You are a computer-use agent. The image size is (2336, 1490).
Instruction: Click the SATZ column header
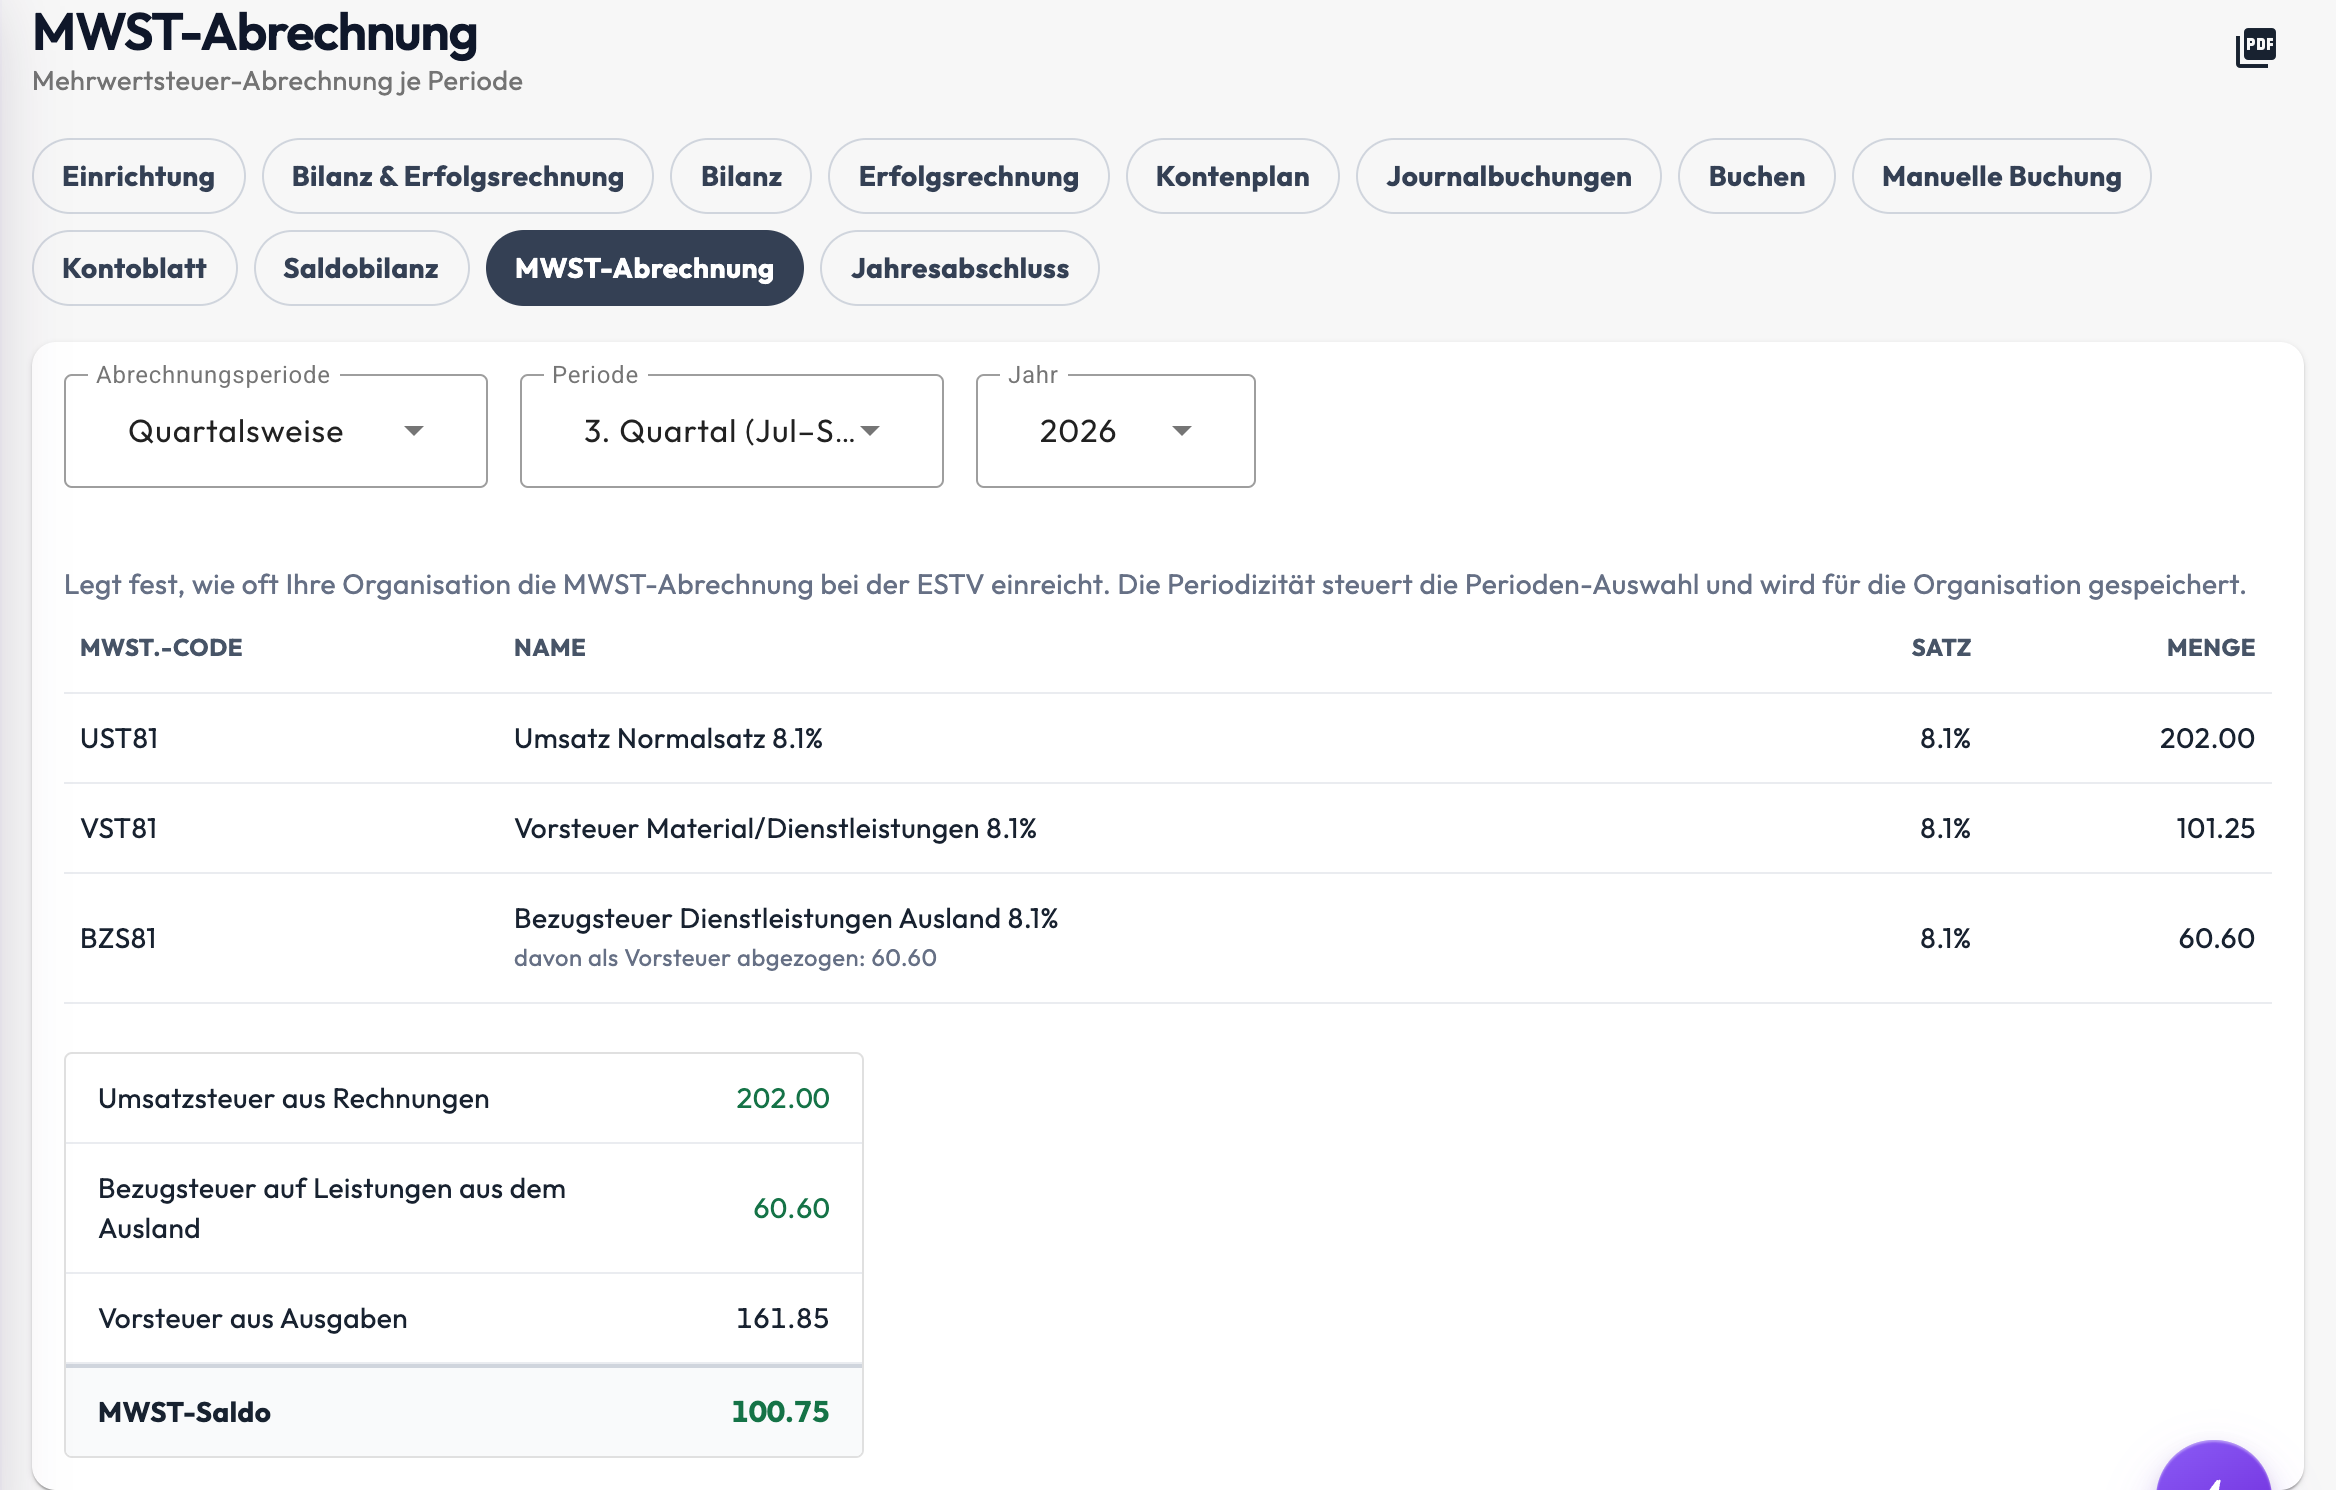tap(1941, 647)
